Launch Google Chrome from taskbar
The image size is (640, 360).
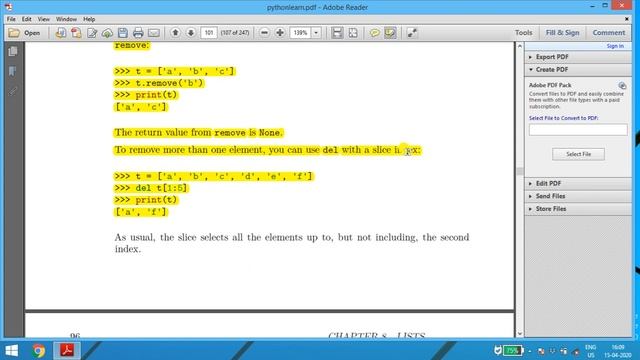click(x=39, y=351)
